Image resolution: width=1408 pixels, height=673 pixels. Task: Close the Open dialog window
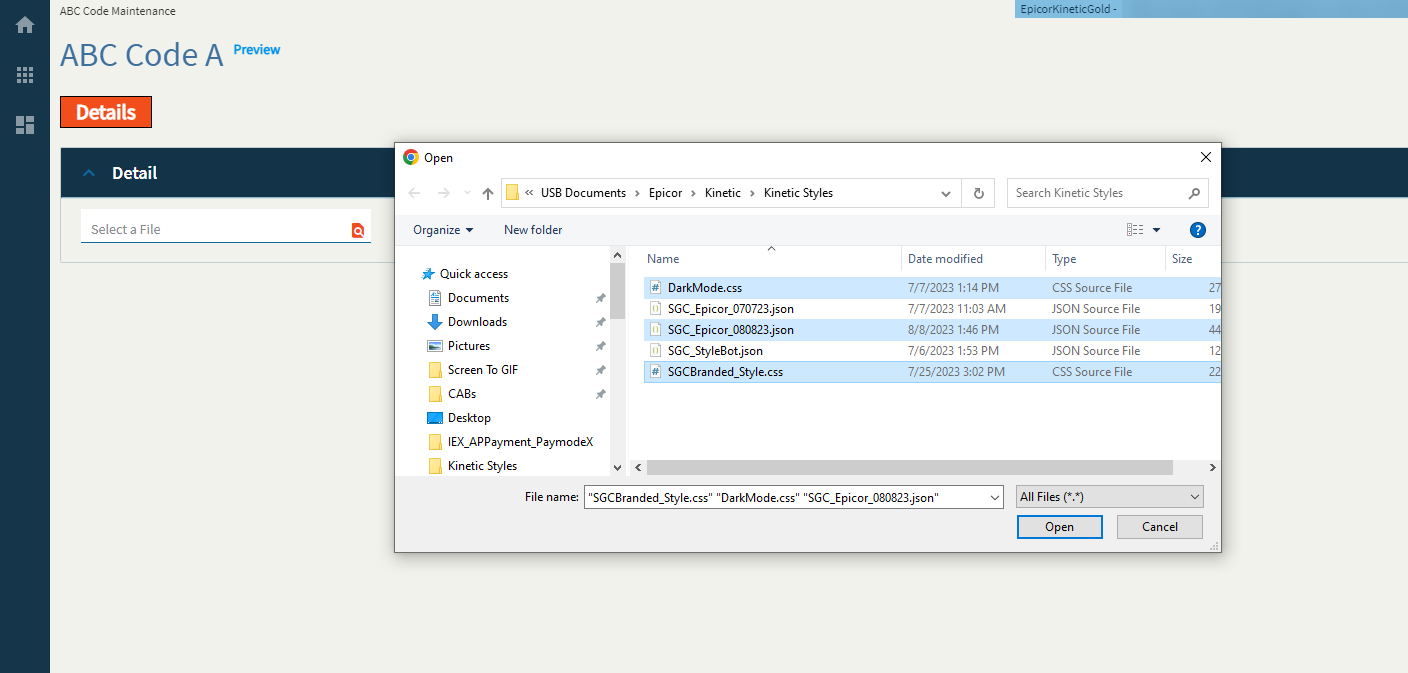(1206, 157)
